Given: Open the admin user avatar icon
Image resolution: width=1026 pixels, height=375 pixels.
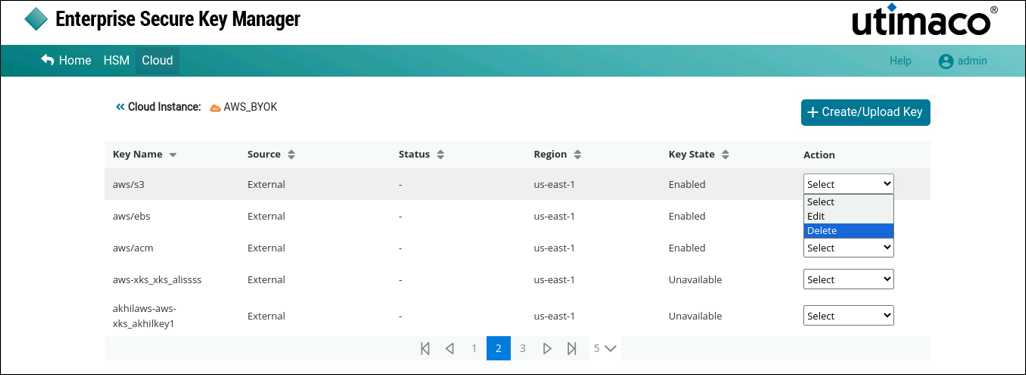Looking at the screenshot, I should 946,61.
